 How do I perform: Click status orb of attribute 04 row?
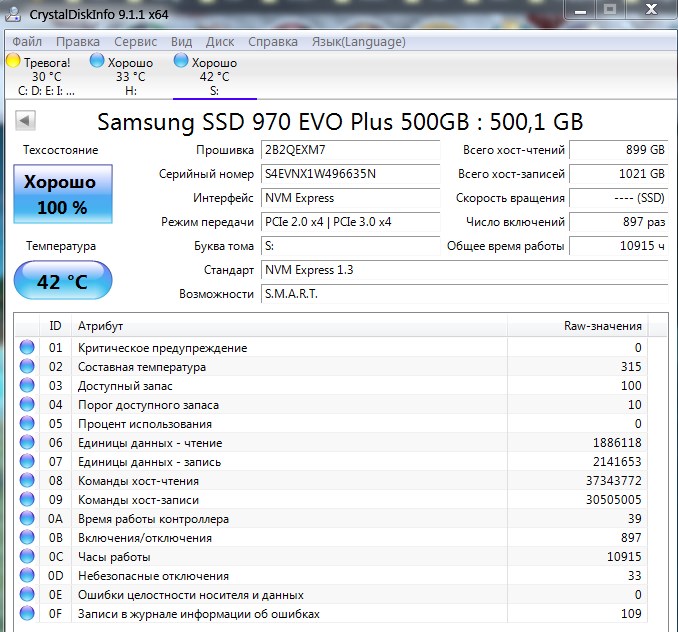click(x=27, y=404)
